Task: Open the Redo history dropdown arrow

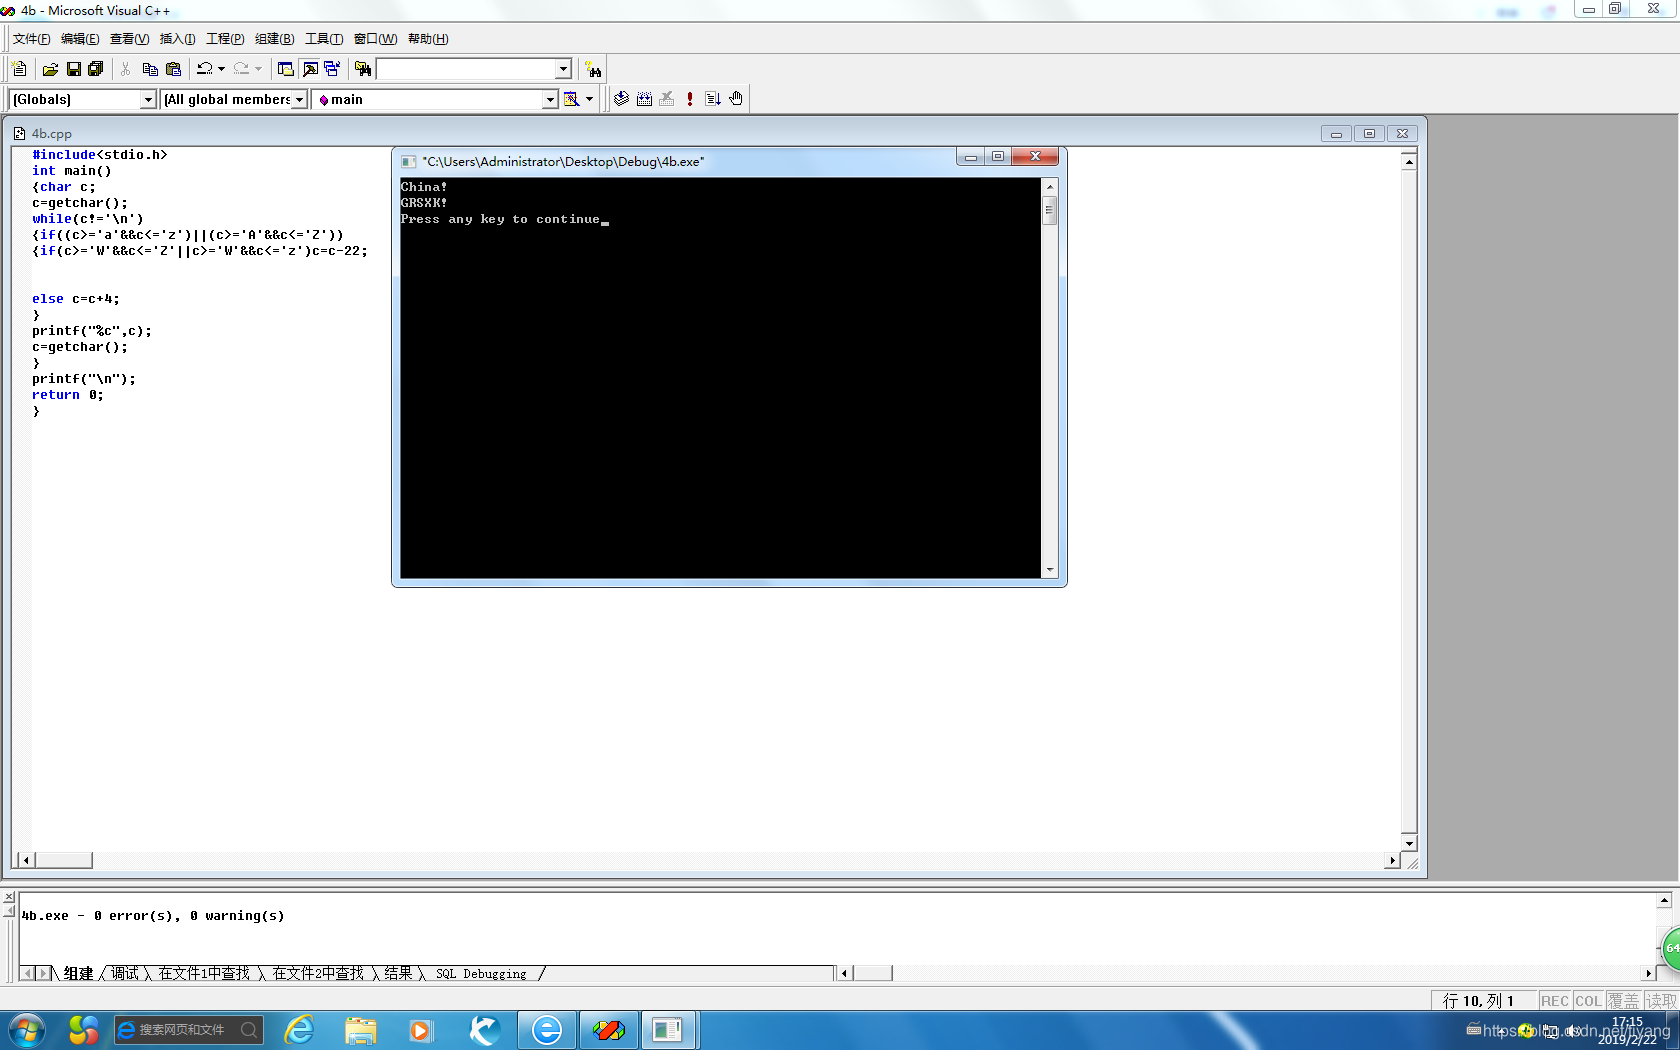Action: coord(258,69)
